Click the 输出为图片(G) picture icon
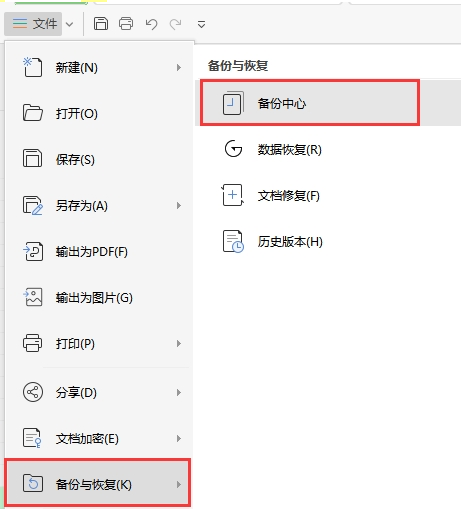This screenshot has height=513, width=468. (33, 297)
